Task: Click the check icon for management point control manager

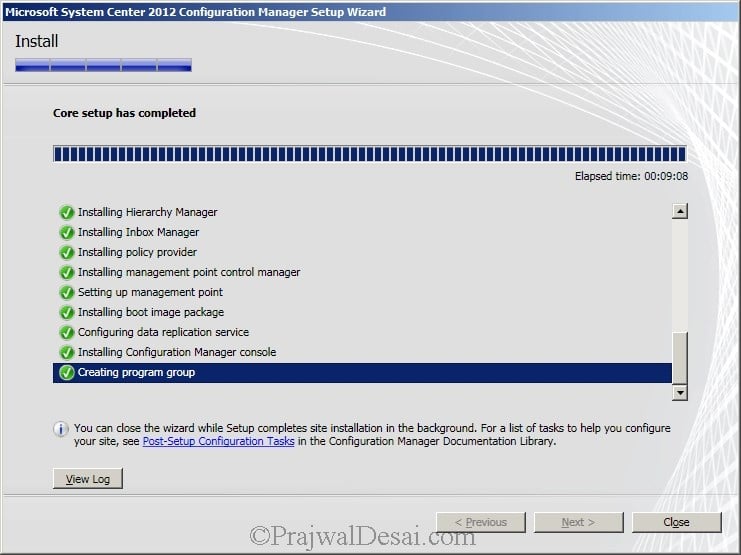Action: point(67,273)
